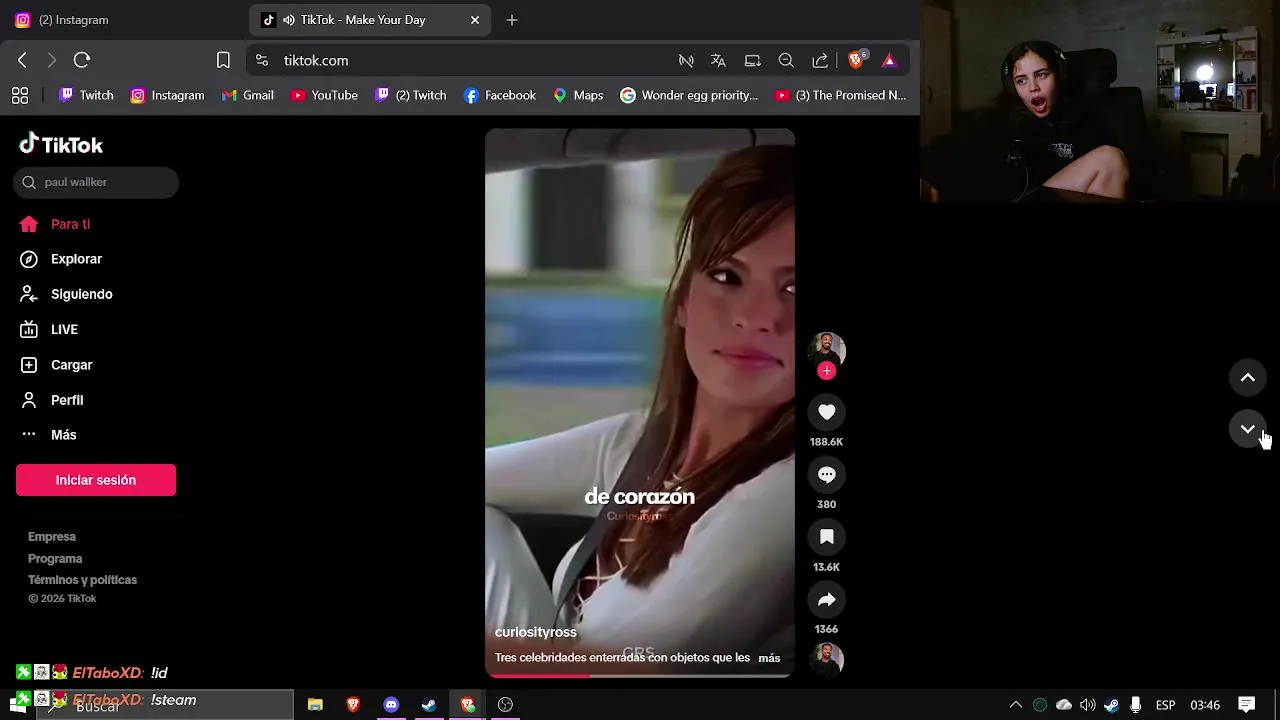1280x720 pixels.
Task: Share the video using arrow icon
Action: 826,600
